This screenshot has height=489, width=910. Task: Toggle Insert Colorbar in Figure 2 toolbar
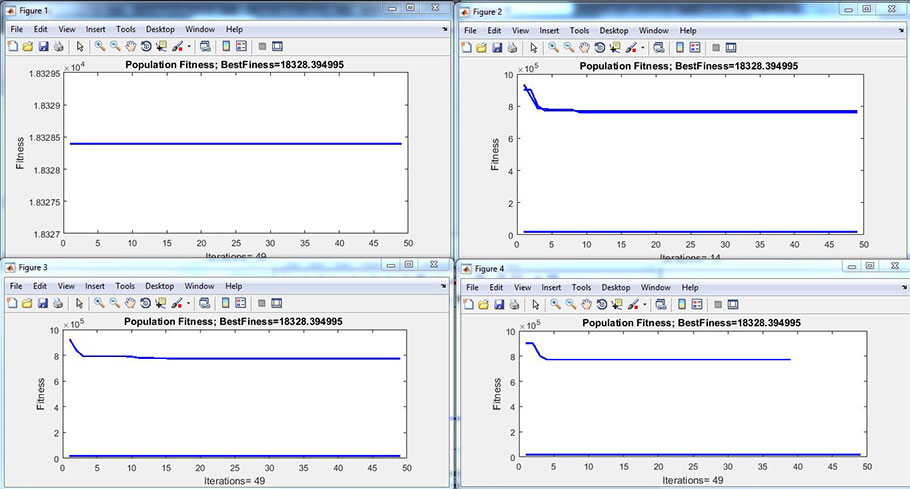tap(679, 47)
